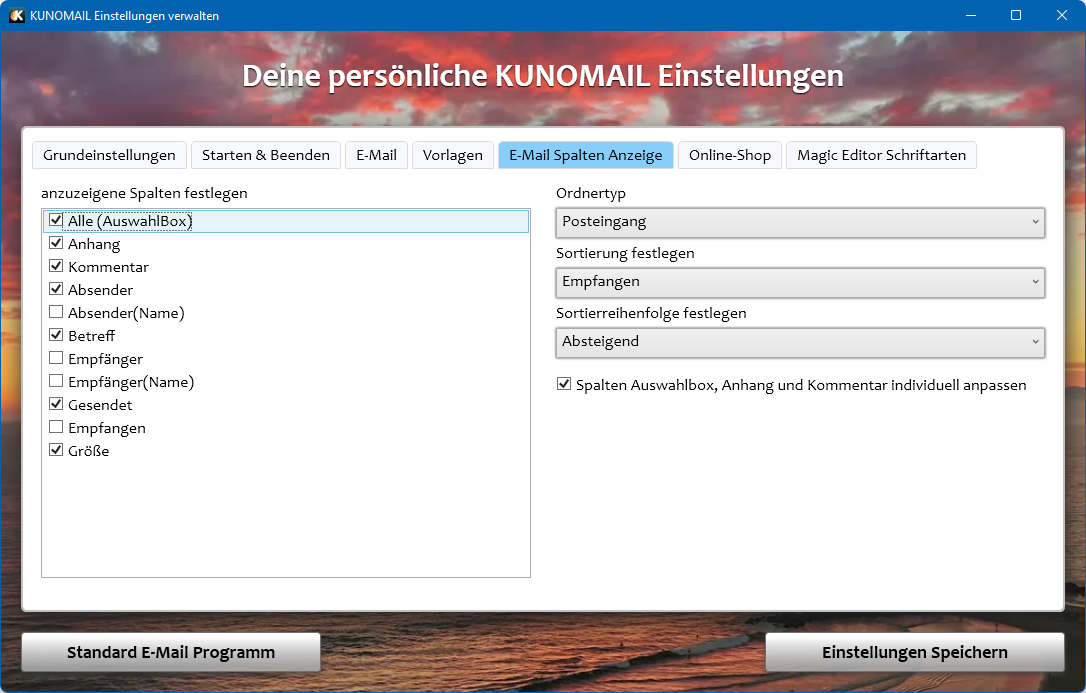Toggle the Alle (AuswahlBox) checkbox
The image size is (1086, 693).
pyautogui.click(x=56, y=221)
